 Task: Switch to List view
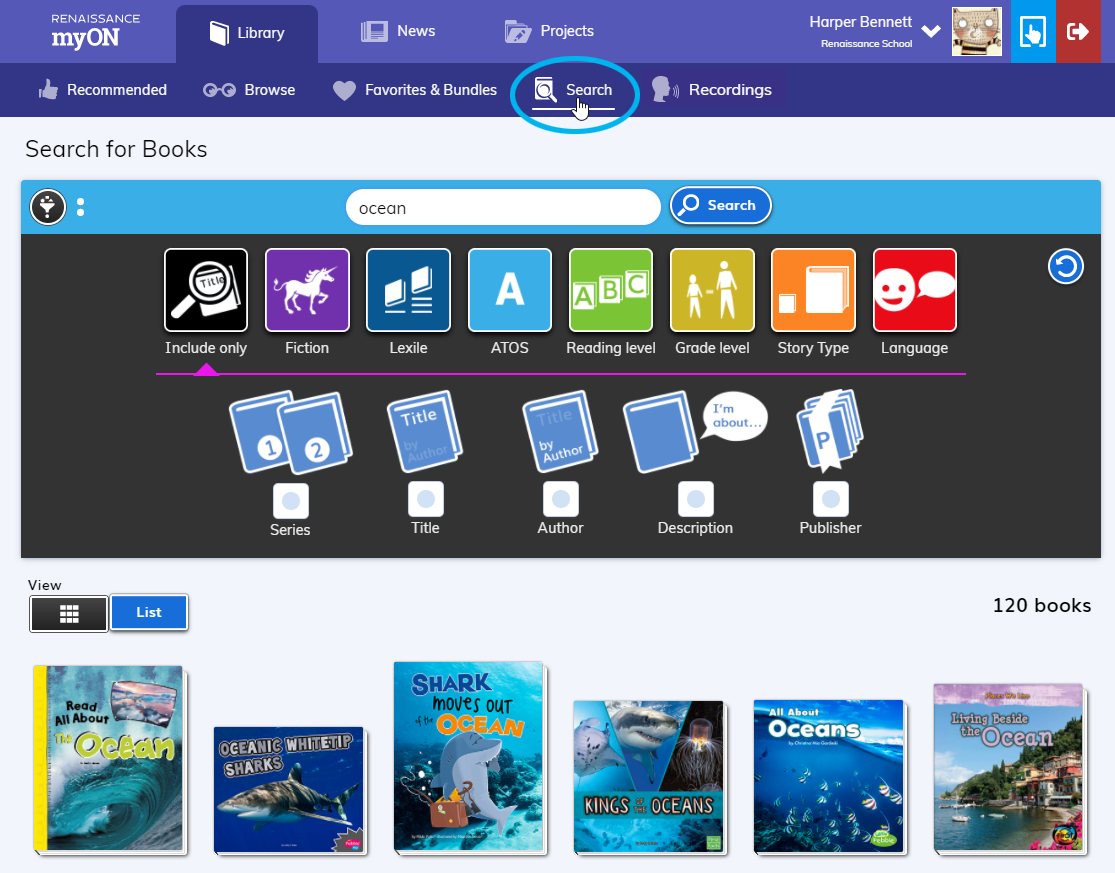148,612
